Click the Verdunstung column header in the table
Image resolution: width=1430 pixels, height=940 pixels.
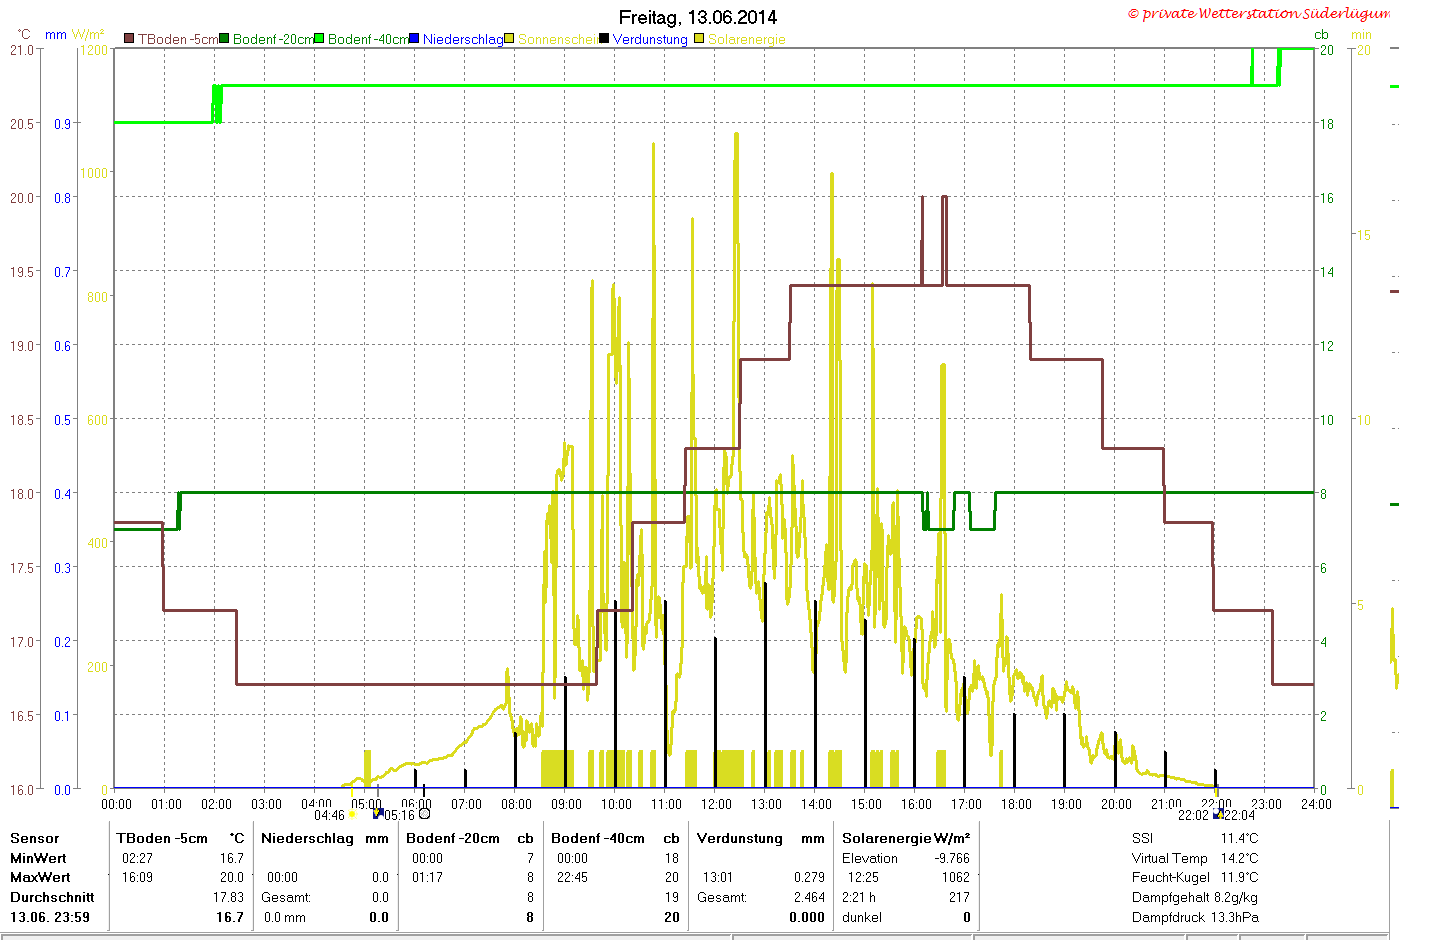740,838
